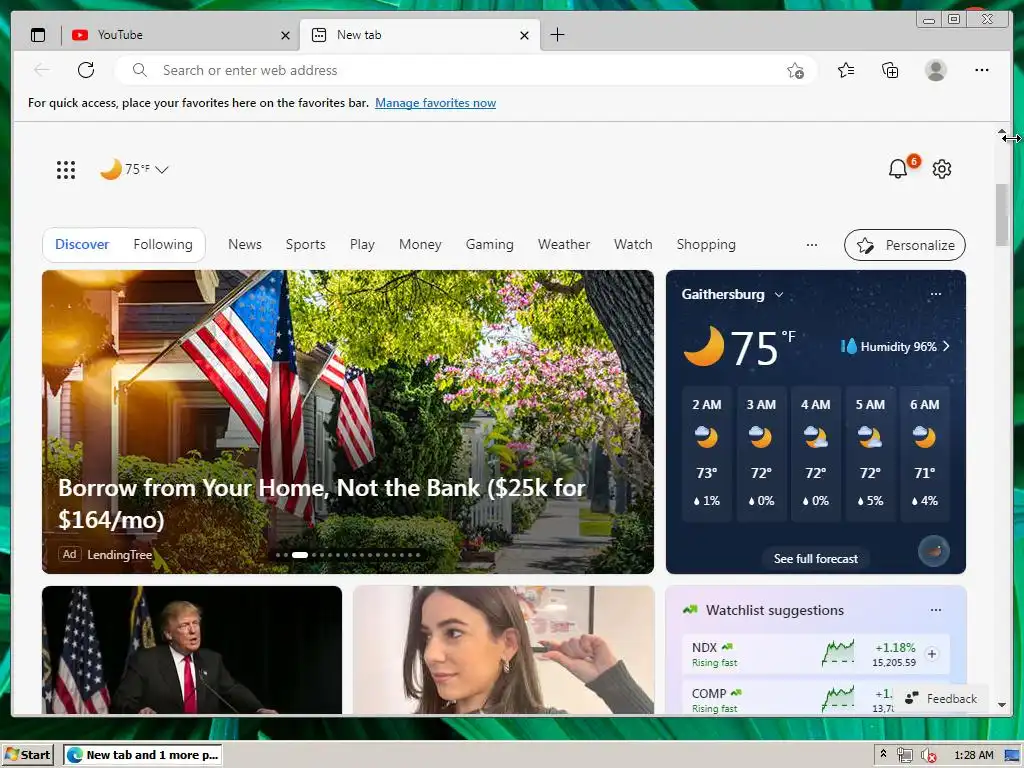Image resolution: width=1024 pixels, height=768 pixels.
Task: Click the YouTube favicon in the tab strip
Action: [x=80, y=35]
